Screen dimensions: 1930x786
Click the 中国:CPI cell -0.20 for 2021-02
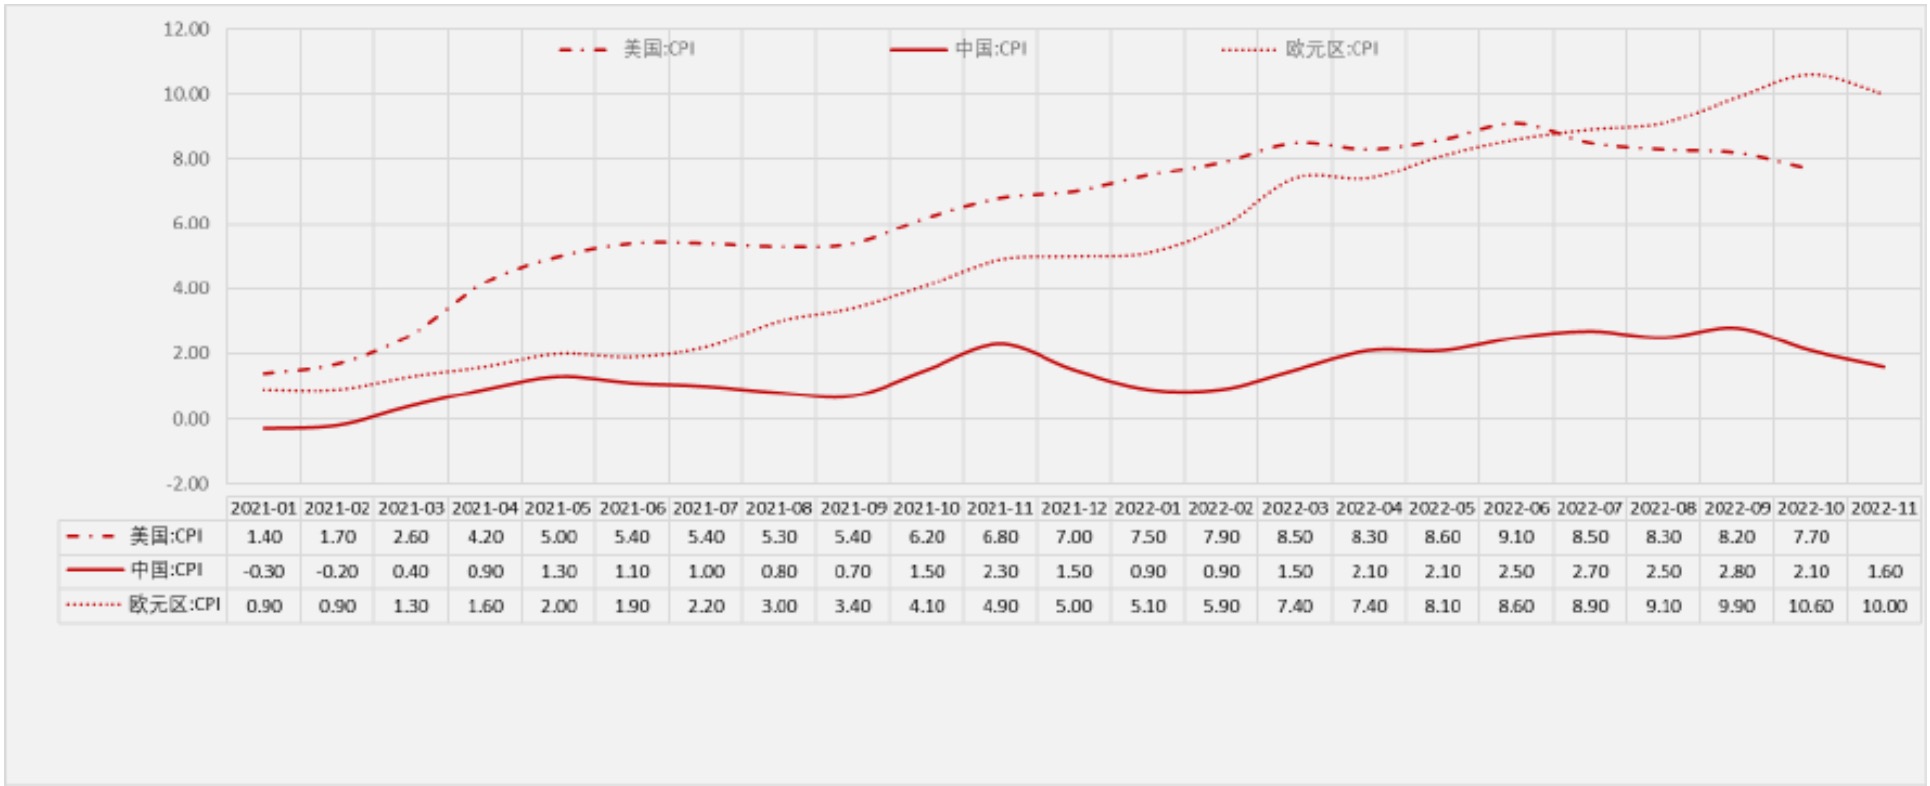point(338,572)
